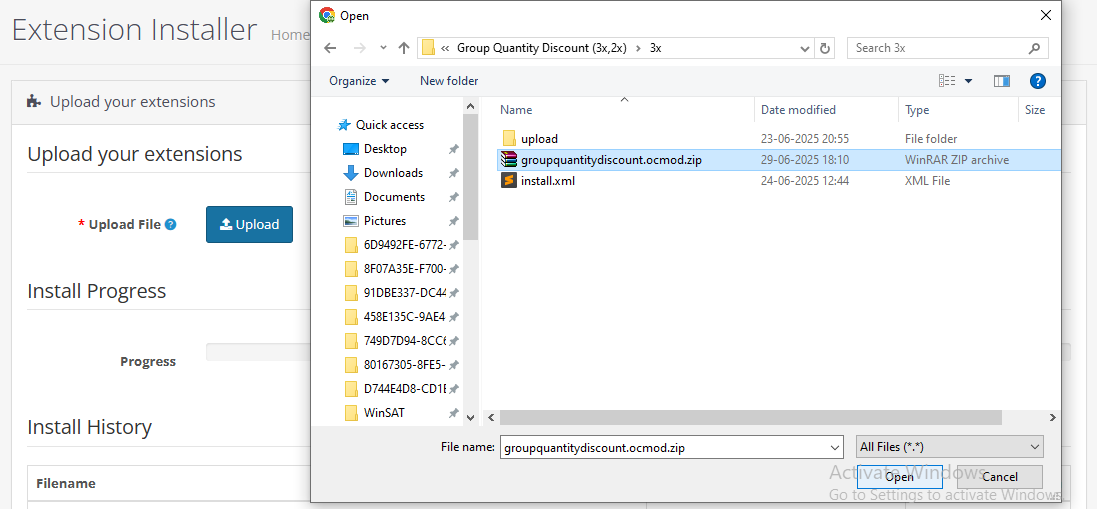
Task: Open recent locations dropdown arrow
Action: (x=383, y=48)
